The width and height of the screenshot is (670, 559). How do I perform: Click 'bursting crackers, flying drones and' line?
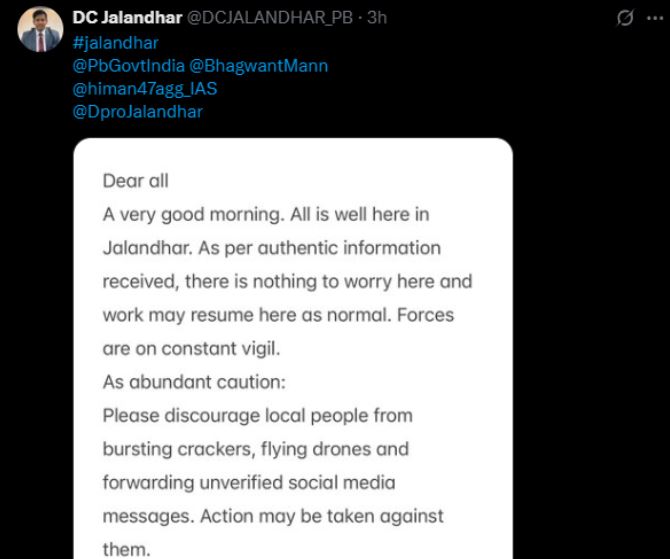coord(256,449)
